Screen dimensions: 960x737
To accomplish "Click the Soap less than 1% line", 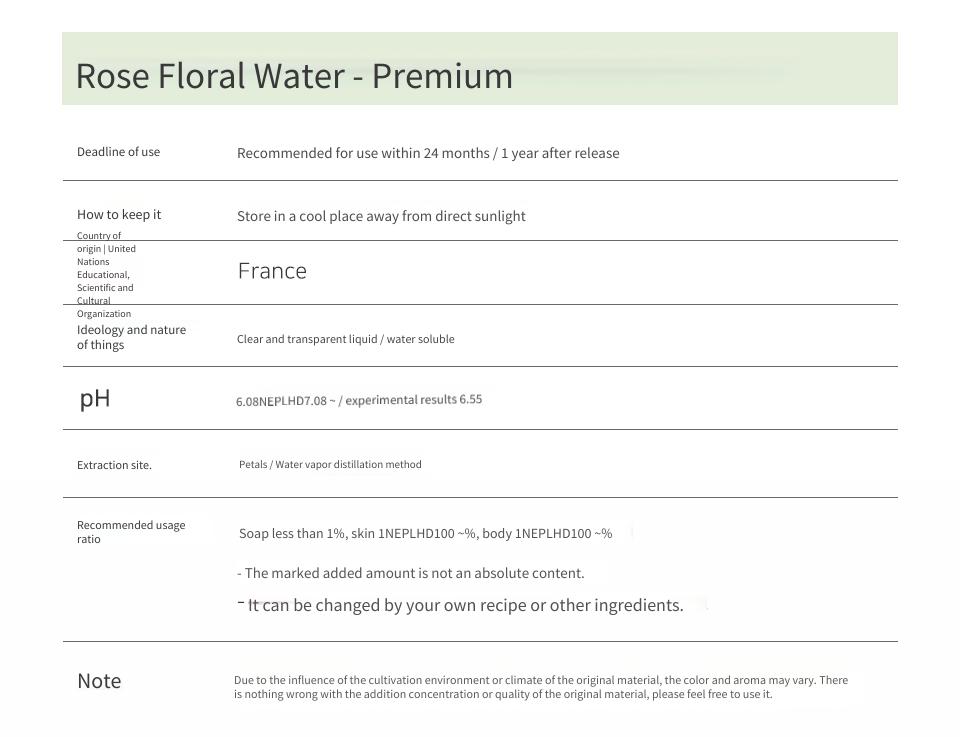I will click(x=426, y=534).
